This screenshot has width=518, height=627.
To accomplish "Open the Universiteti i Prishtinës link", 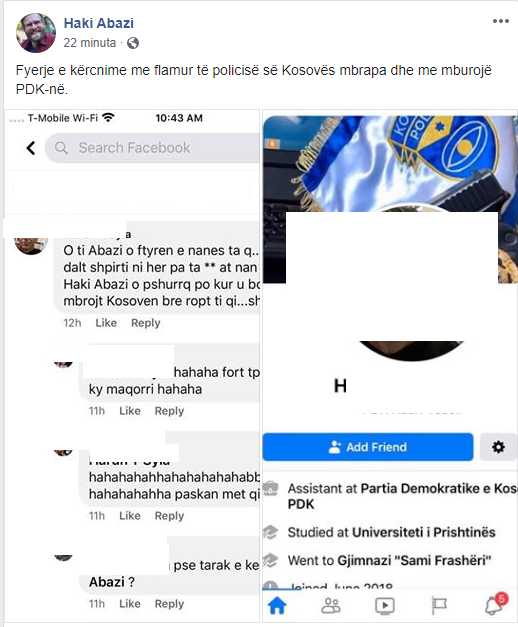I will tap(424, 532).
